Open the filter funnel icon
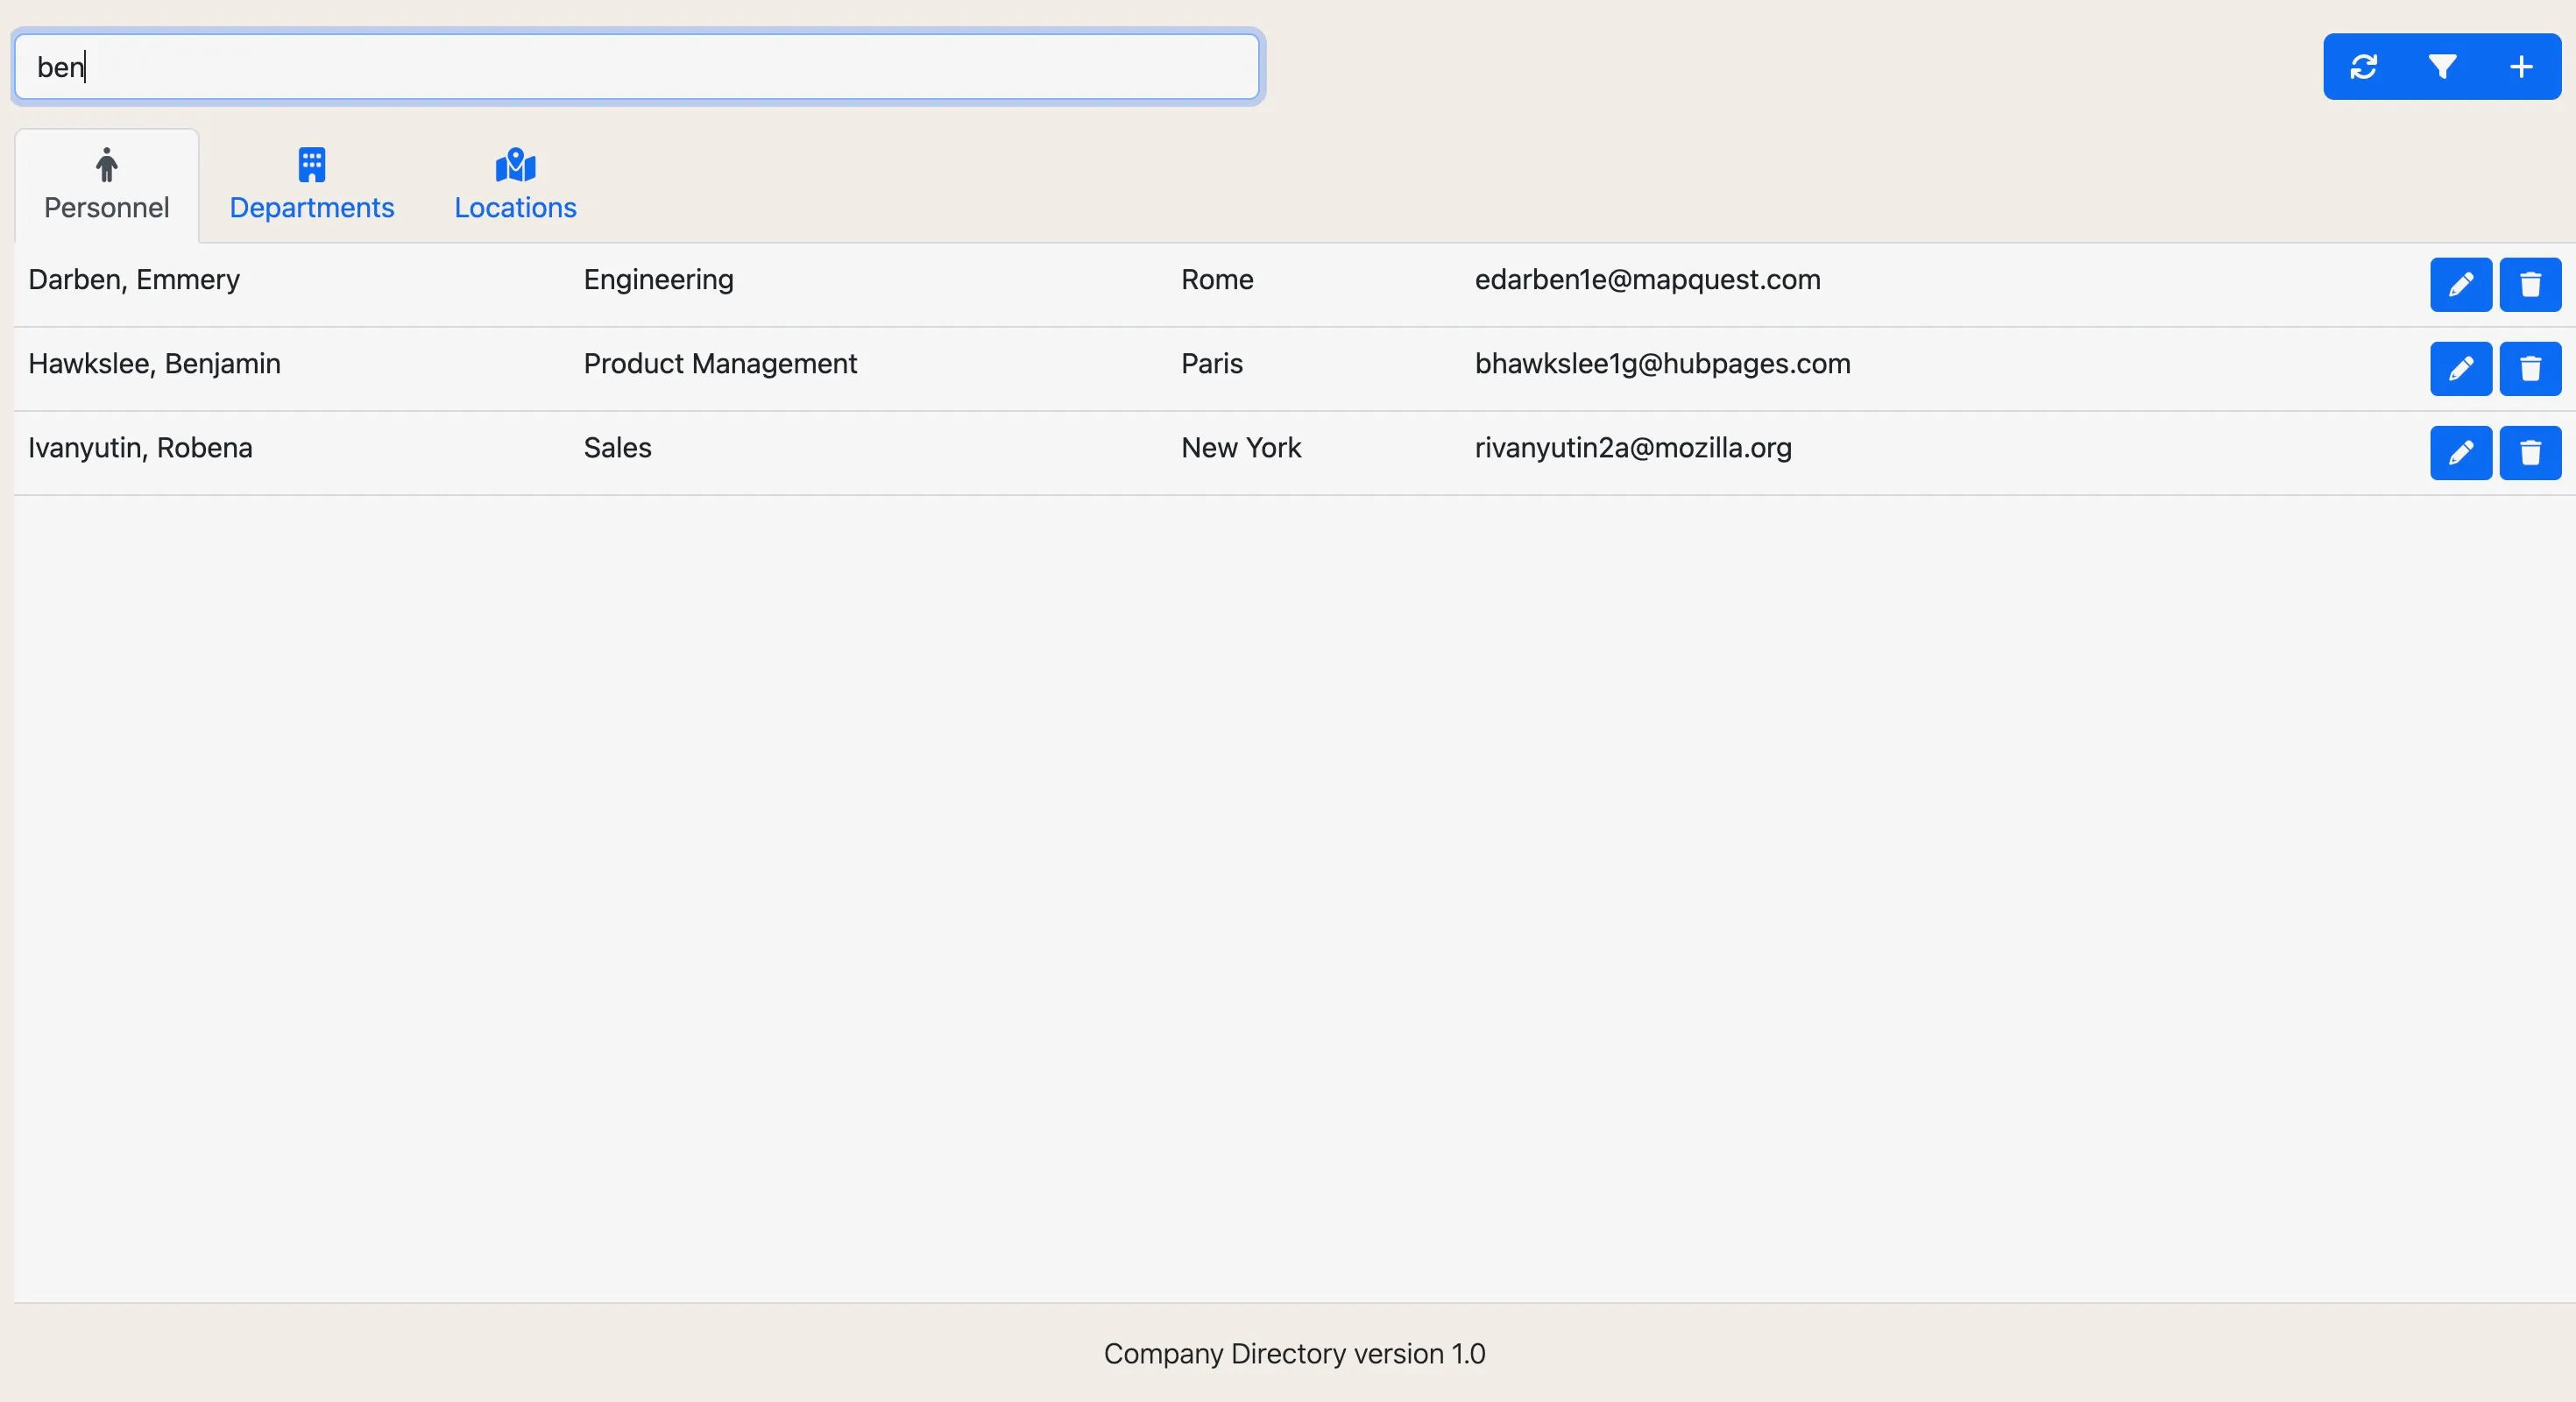 coord(2442,67)
